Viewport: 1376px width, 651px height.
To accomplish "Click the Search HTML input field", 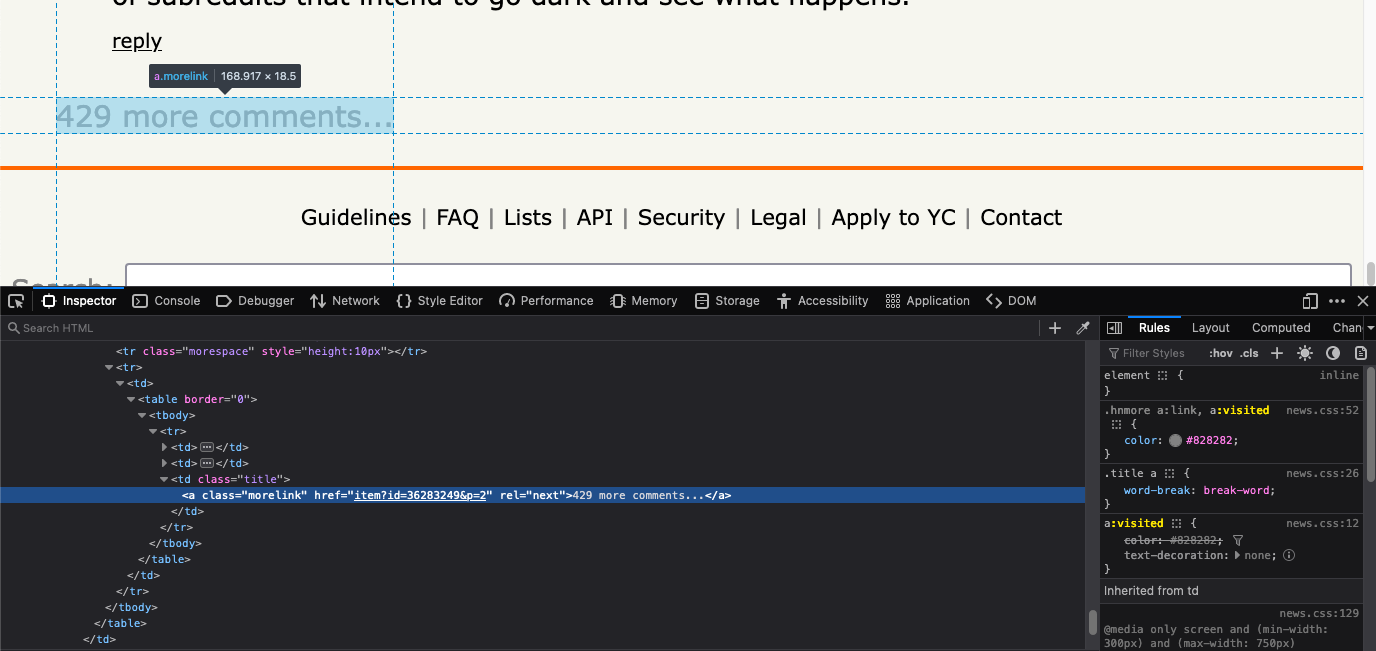I will [58, 327].
